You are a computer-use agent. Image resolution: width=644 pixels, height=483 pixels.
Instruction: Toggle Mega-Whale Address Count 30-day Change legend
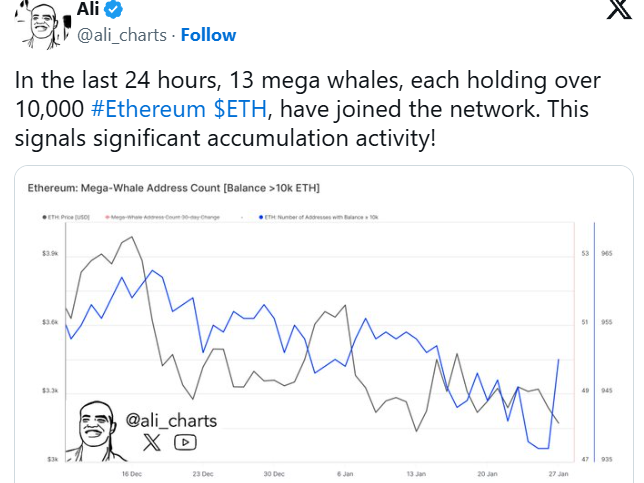coord(163,217)
